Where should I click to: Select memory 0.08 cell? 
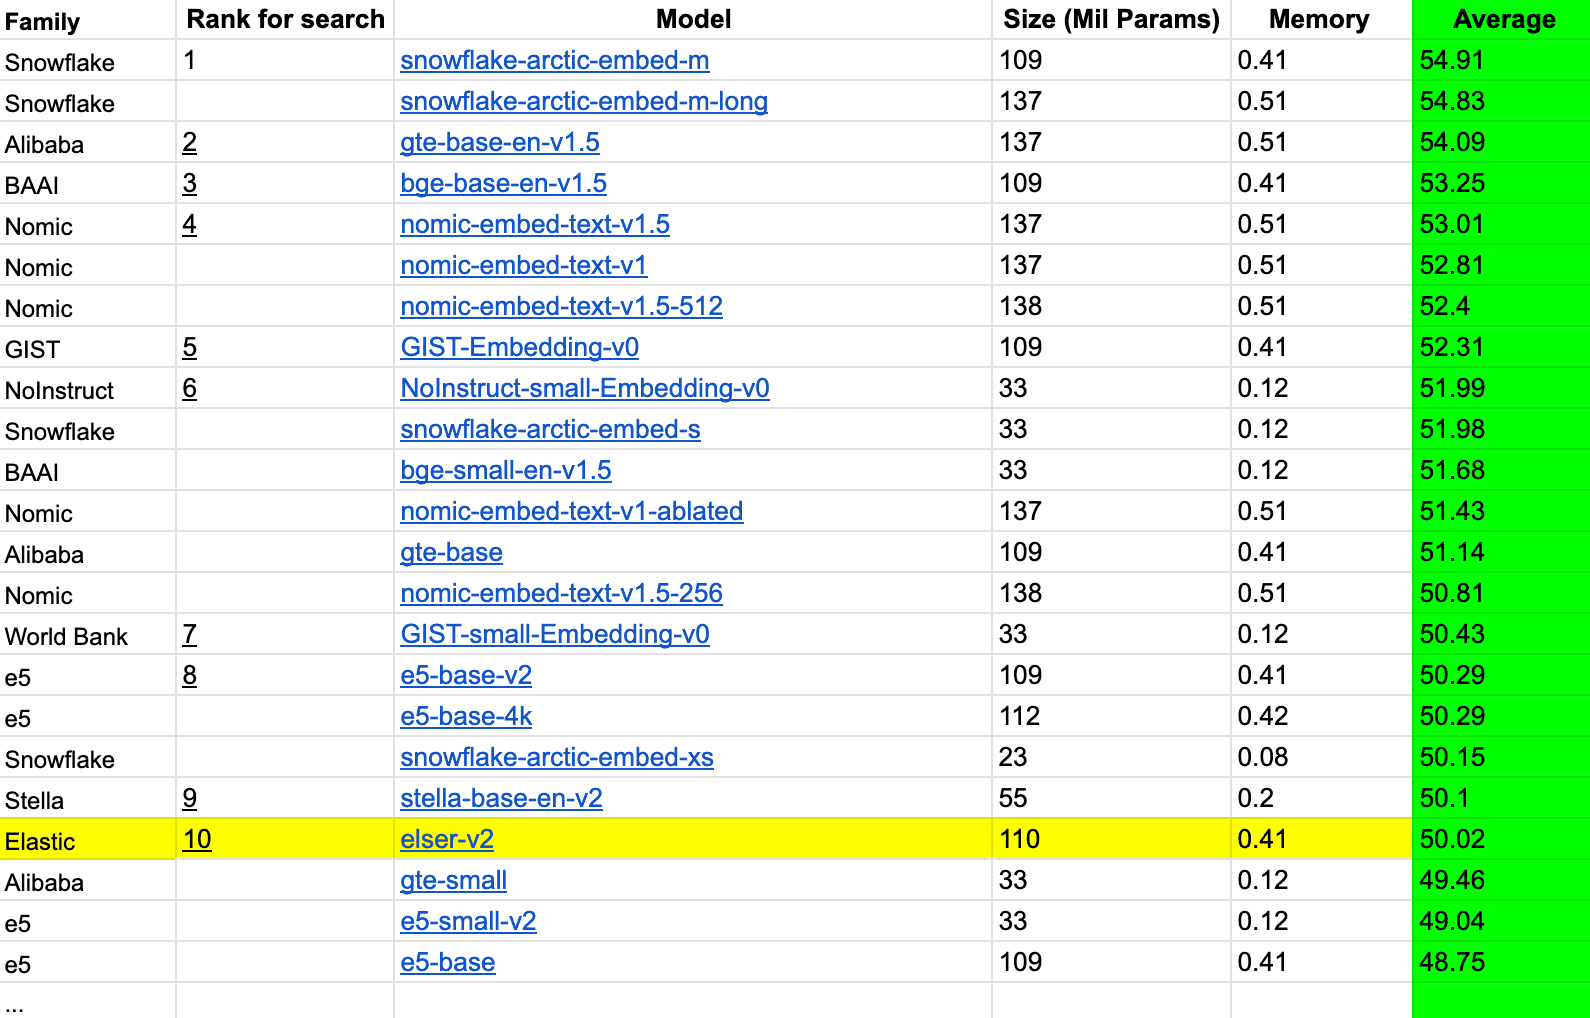click(1321, 758)
